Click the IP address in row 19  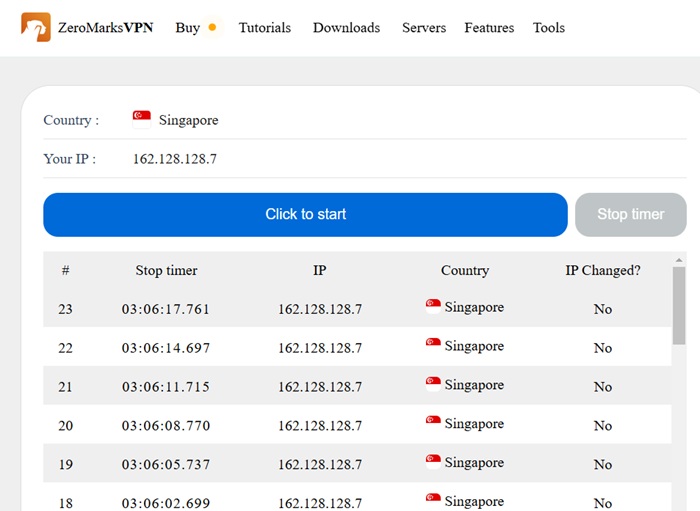point(320,465)
